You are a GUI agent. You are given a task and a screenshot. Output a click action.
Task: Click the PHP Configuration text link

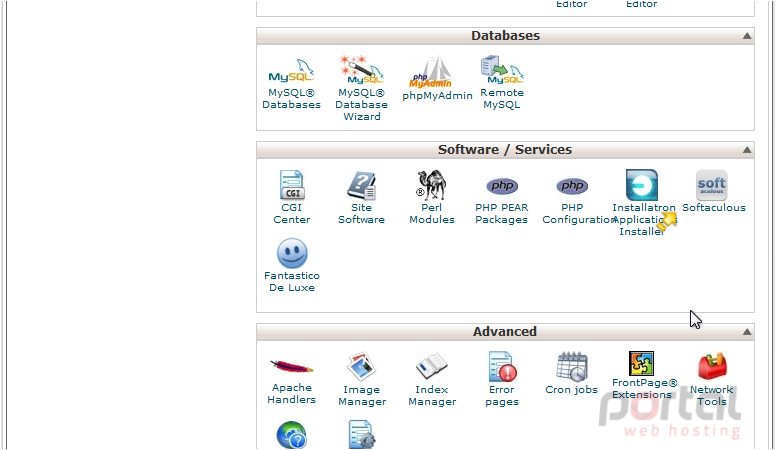578,213
